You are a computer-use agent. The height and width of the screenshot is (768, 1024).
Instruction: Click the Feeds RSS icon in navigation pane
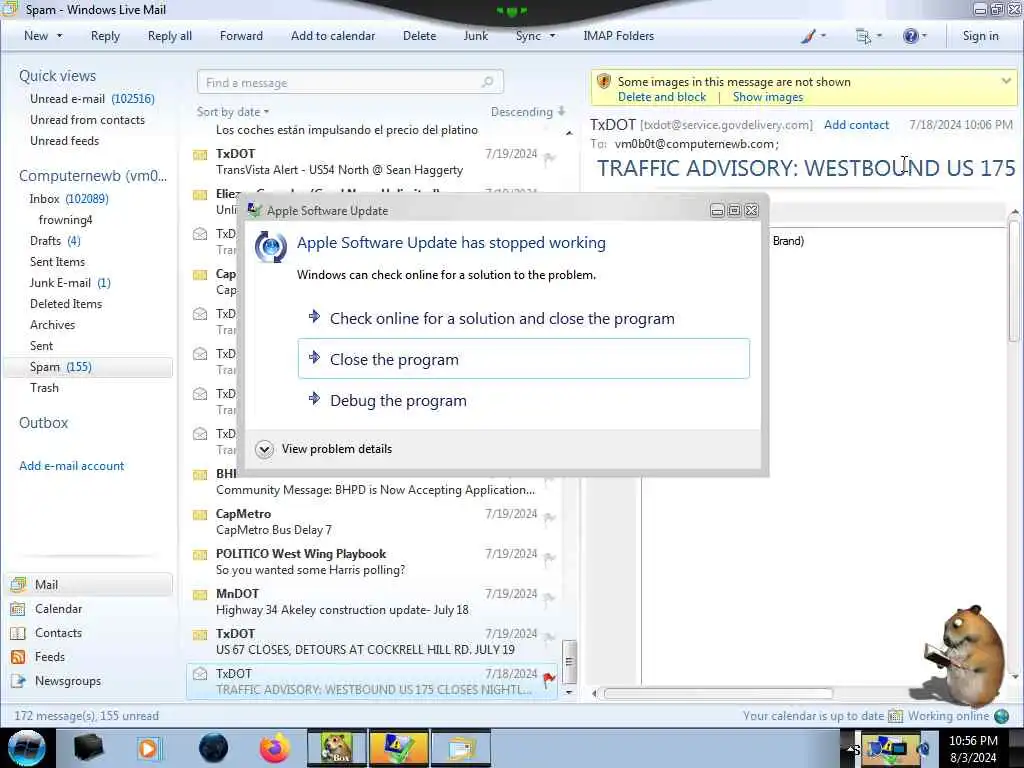click(18, 657)
